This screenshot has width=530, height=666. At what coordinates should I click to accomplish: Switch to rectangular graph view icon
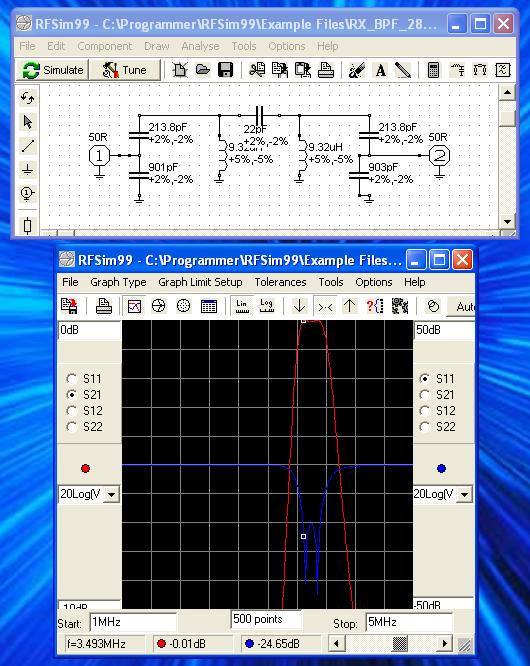pos(134,306)
